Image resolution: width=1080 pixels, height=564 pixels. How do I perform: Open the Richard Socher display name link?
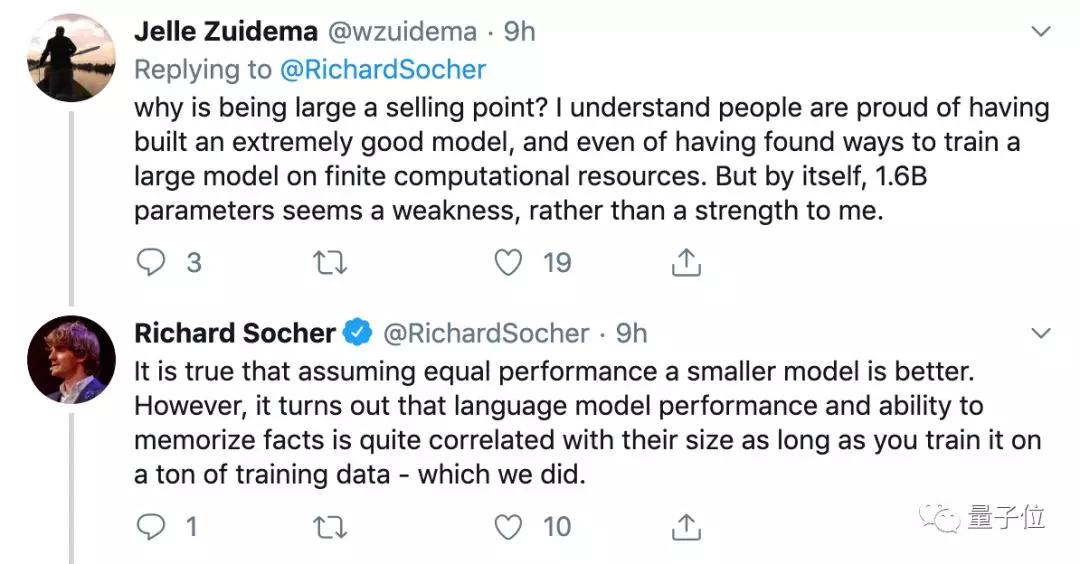(235, 332)
